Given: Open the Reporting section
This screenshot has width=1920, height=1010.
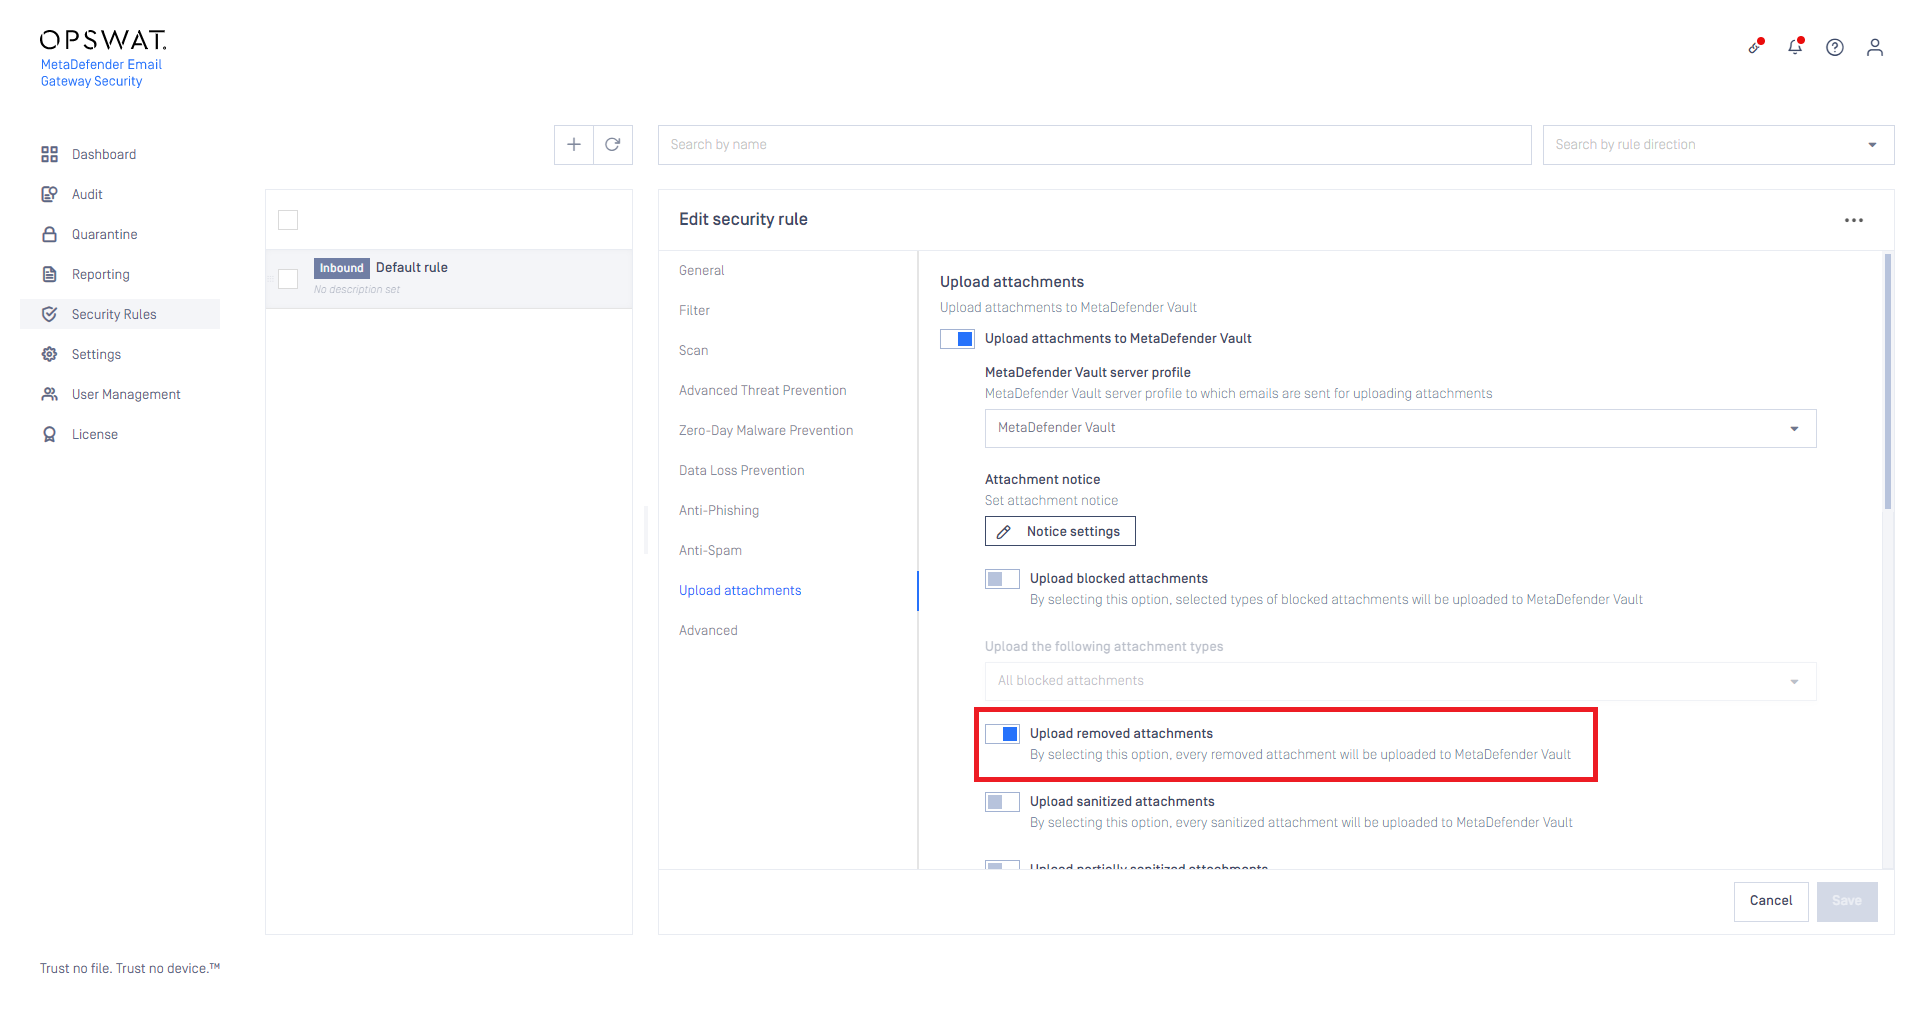Looking at the screenshot, I should [101, 274].
